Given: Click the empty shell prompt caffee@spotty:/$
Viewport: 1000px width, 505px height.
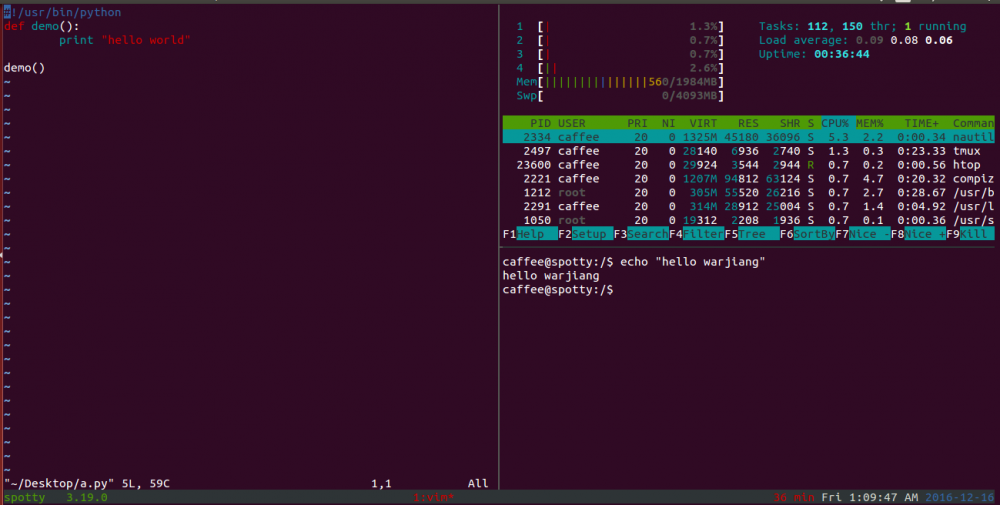Looking at the screenshot, I should pyautogui.click(x=558, y=289).
